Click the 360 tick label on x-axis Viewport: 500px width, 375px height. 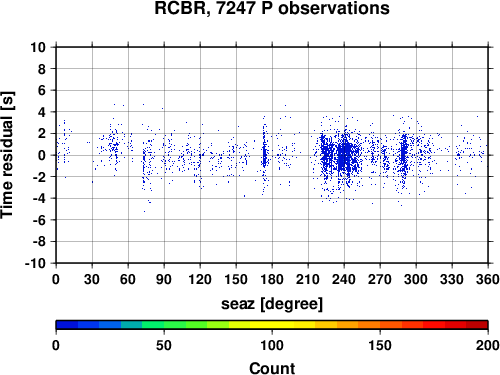(488, 279)
